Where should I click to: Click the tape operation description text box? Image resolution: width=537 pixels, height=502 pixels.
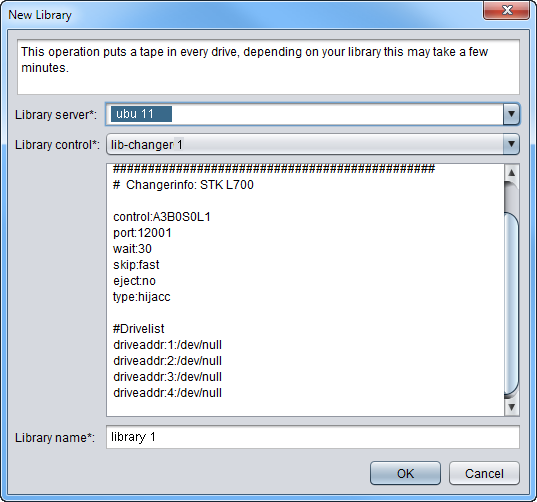coord(268,67)
